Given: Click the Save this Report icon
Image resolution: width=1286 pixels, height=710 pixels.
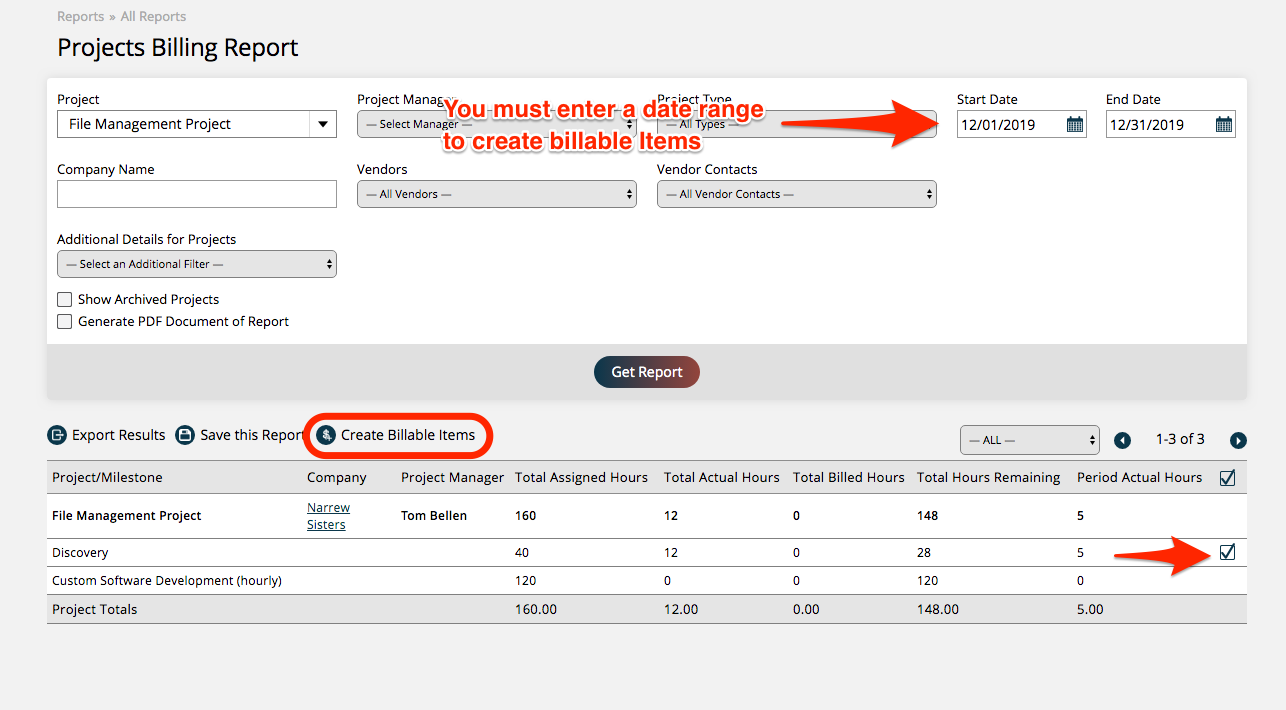Looking at the screenshot, I should coord(185,435).
